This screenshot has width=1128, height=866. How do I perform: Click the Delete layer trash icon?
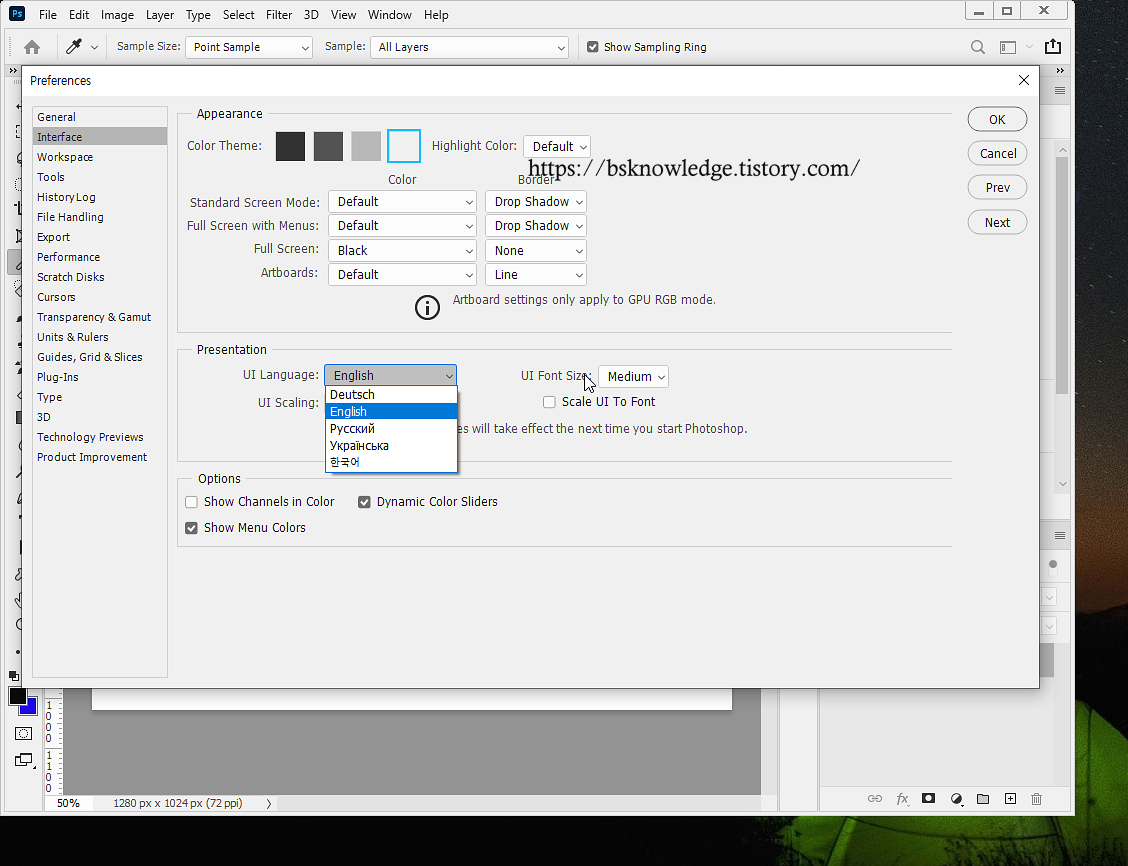(x=1037, y=799)
